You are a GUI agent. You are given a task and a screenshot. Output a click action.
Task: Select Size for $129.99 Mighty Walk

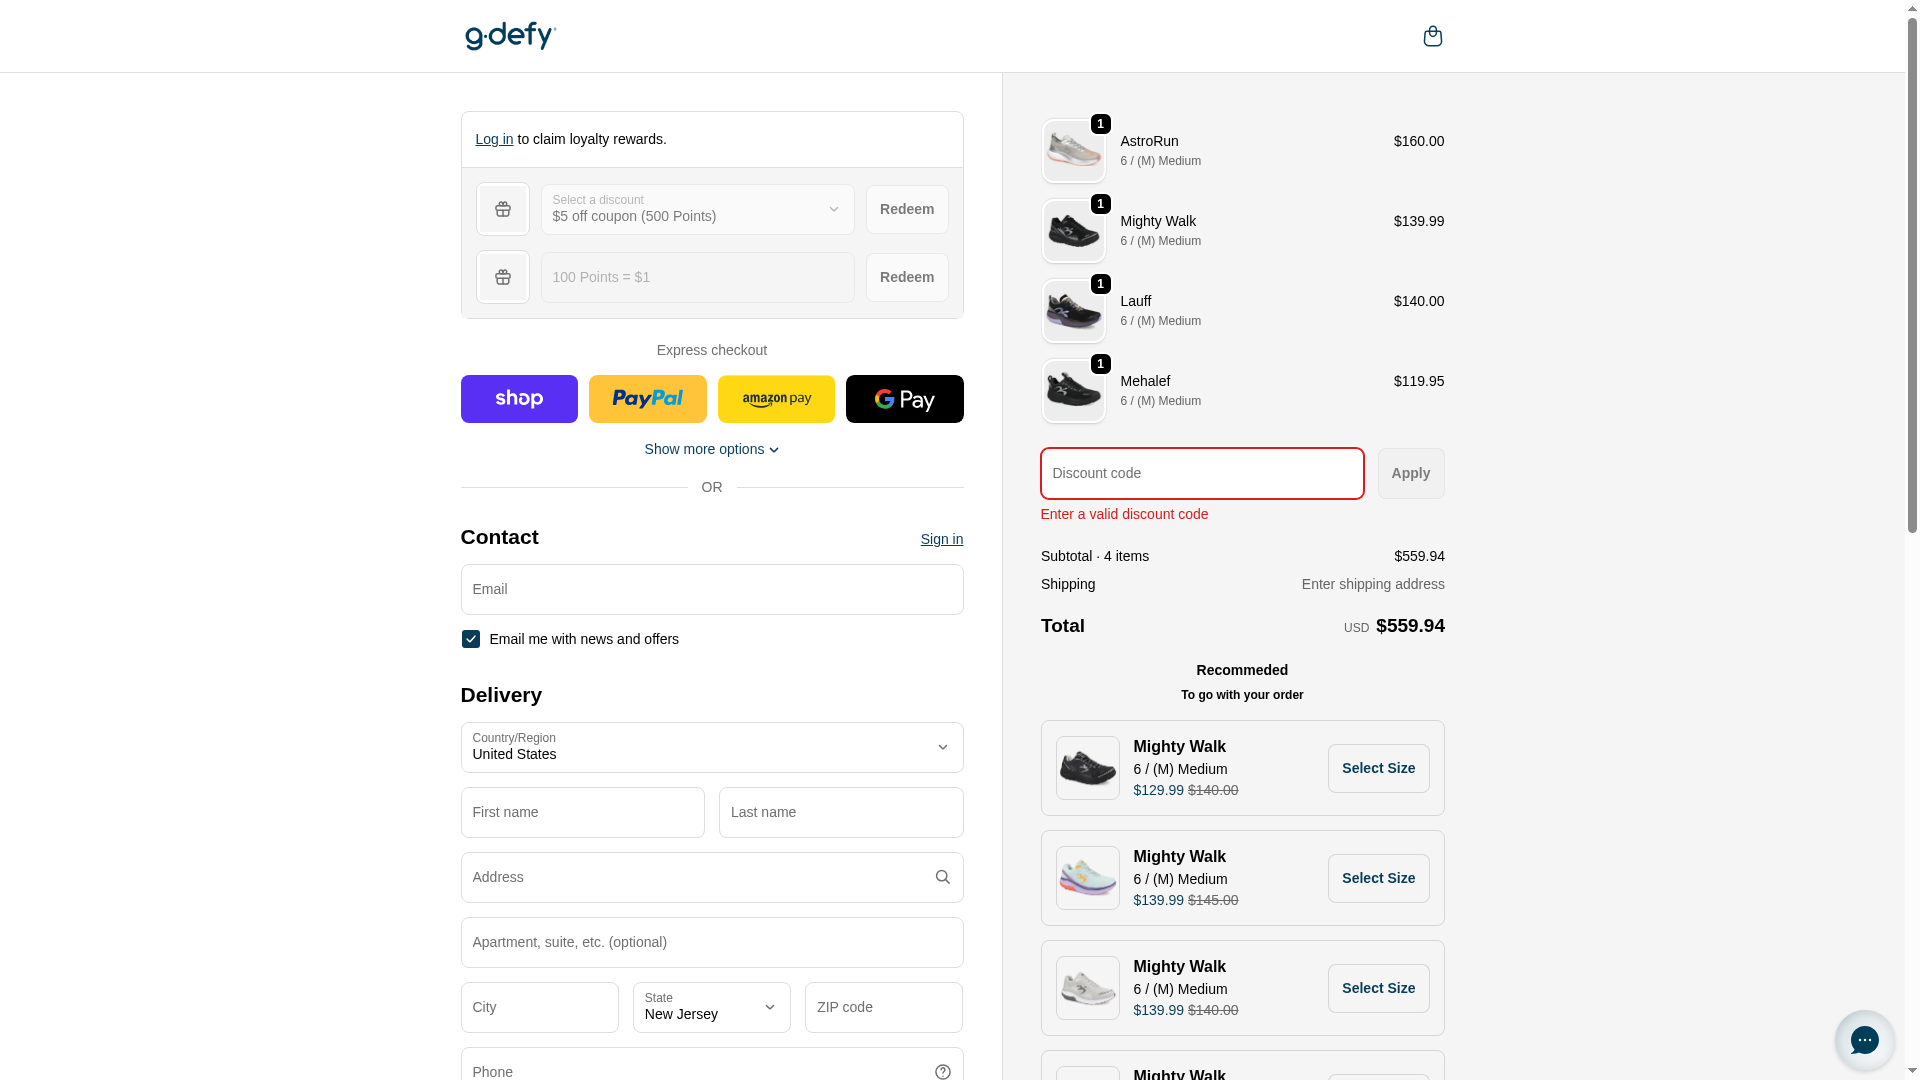click(1378, 768)
